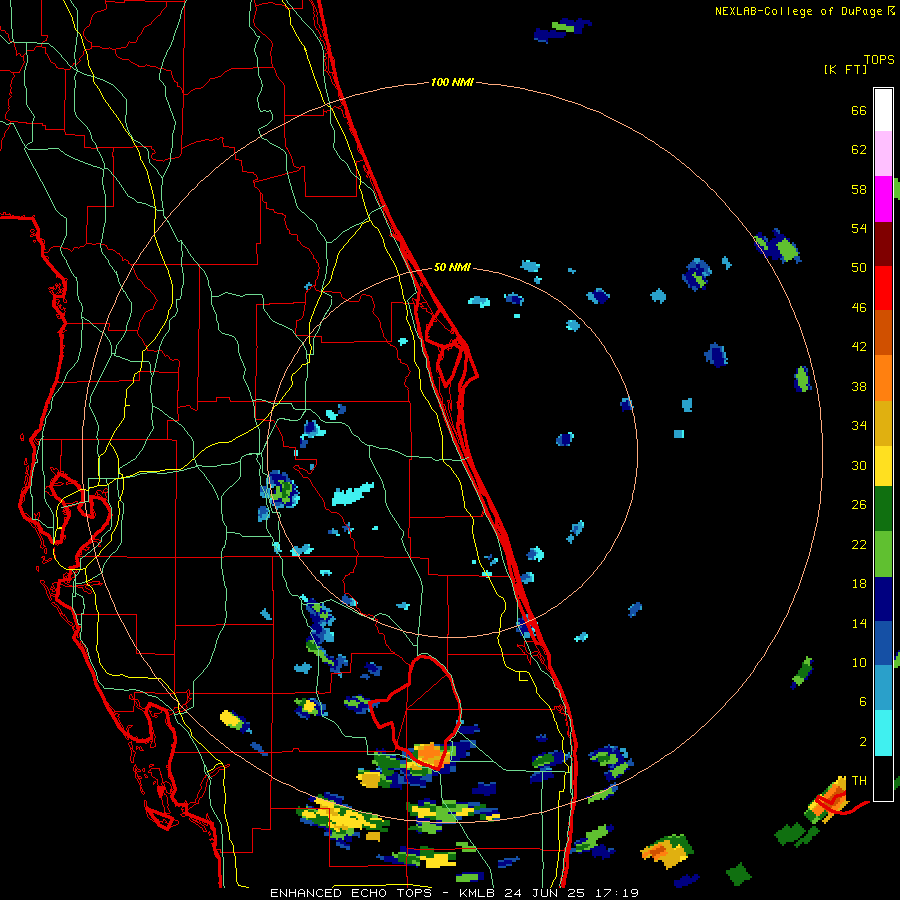Select the dark red legend swatch near 54
Viewport: 900px width, 900px height.
click(883, 244)
